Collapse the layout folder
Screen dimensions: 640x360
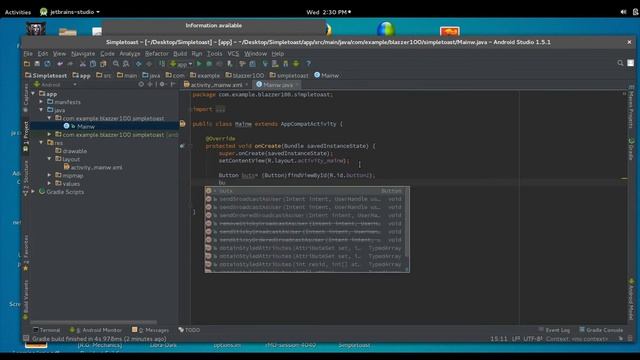tap(49, 159)
